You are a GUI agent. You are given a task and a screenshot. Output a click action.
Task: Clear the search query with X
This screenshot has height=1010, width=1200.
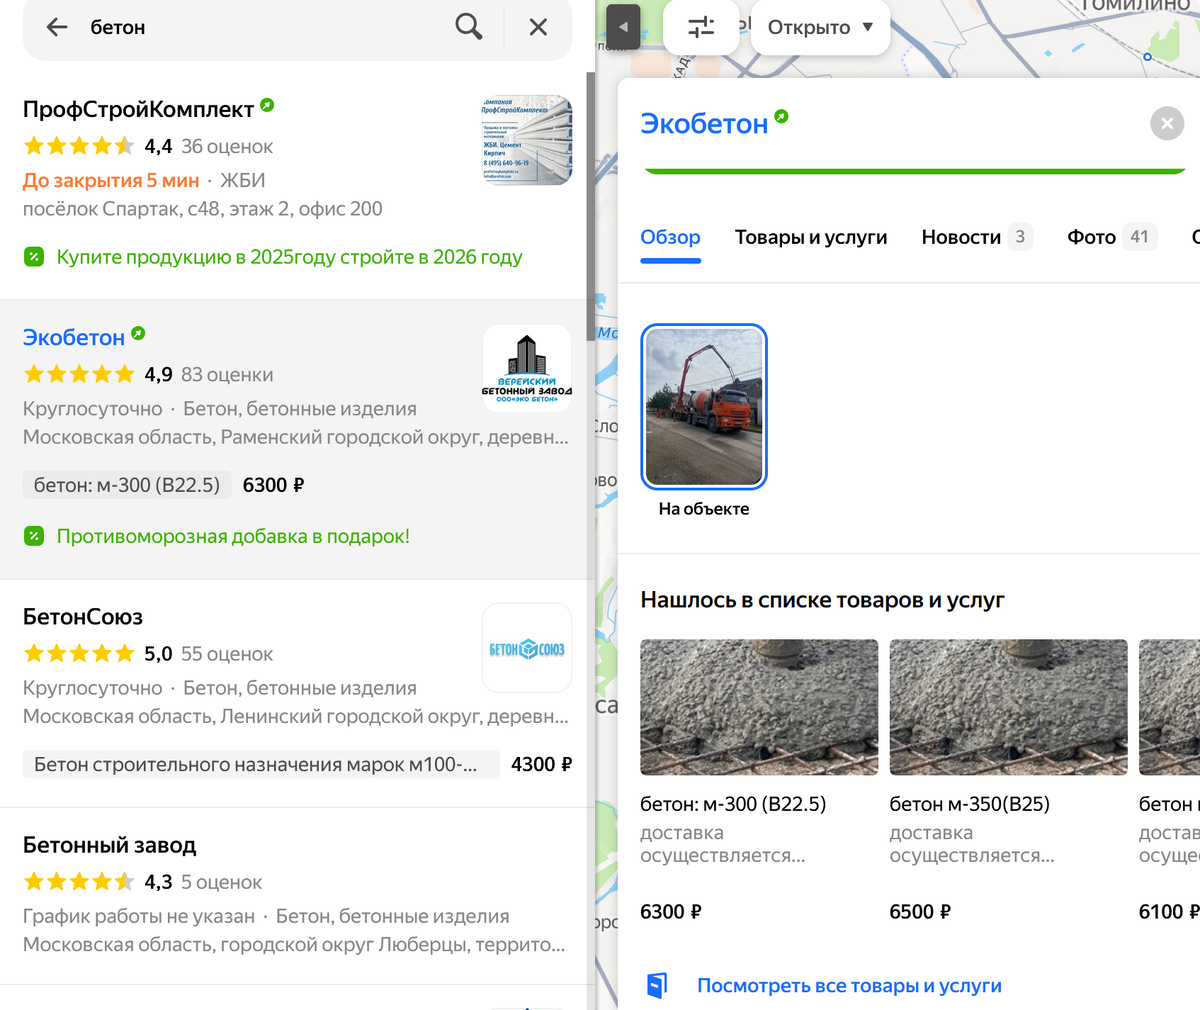pos(538,27)
